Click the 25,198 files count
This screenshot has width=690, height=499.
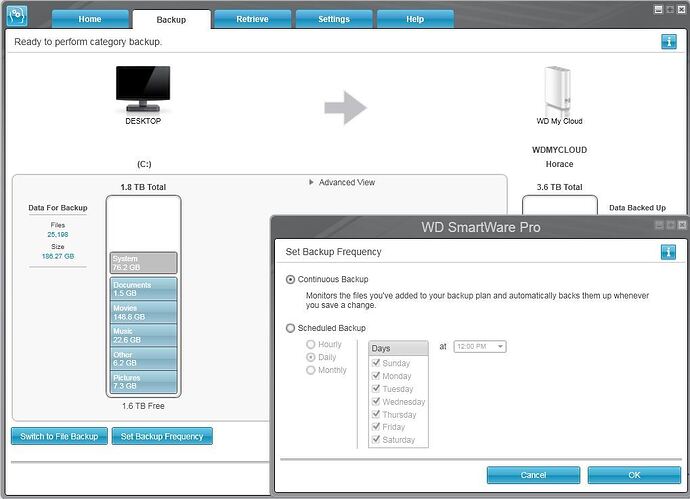tap(58, 235)
